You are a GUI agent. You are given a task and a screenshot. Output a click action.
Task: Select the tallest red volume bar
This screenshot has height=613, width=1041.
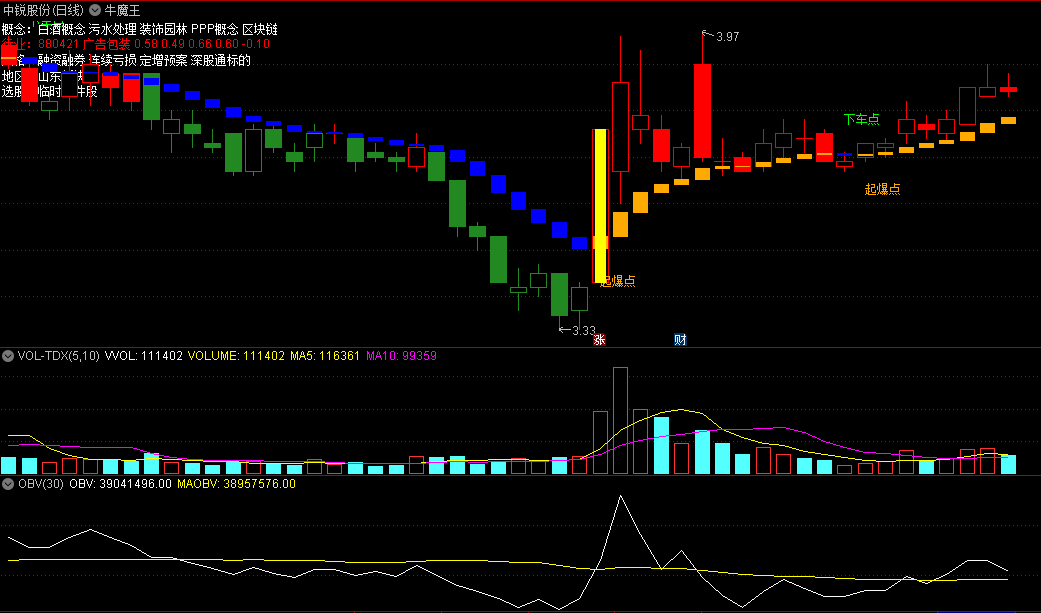[620, 420]
